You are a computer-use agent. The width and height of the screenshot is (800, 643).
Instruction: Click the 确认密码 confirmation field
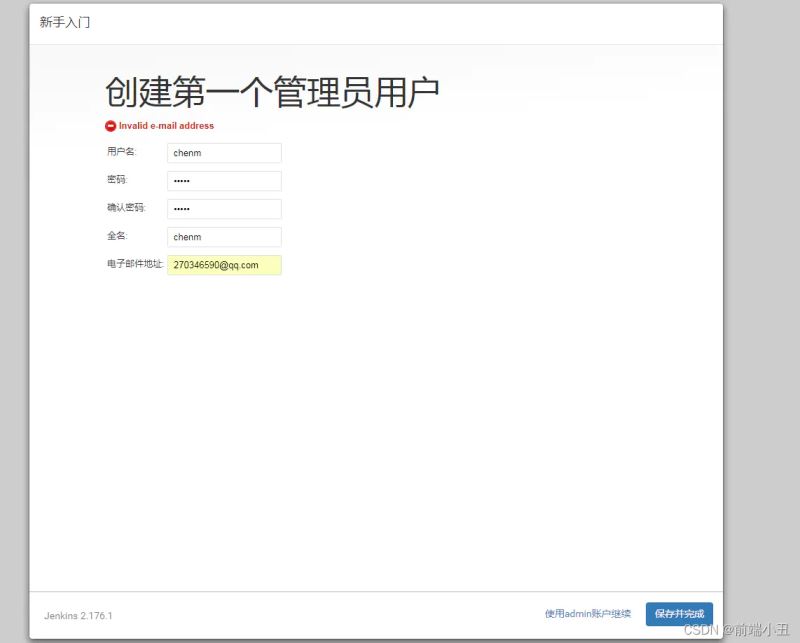point(223,208)
